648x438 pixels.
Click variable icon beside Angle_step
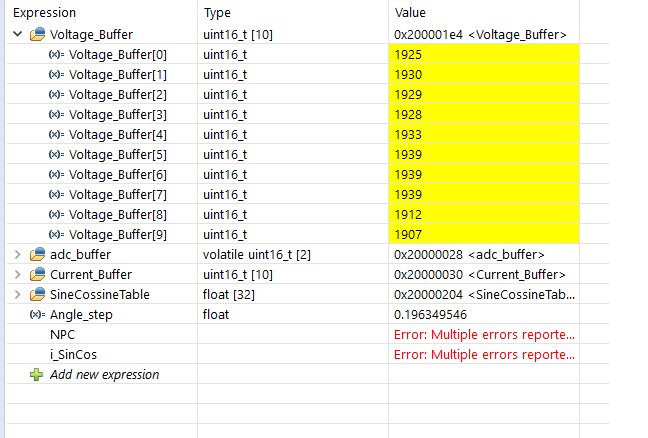tap(37, 314)
